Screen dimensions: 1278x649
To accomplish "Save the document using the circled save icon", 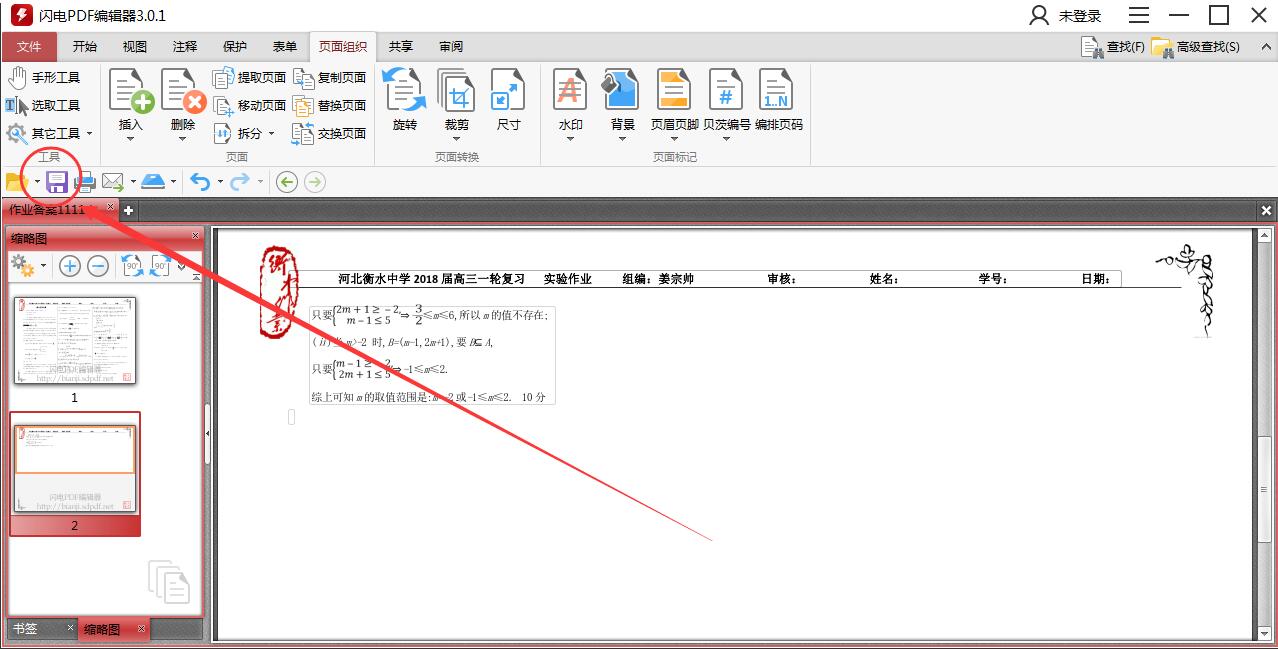I will click(x=58, y=181).
